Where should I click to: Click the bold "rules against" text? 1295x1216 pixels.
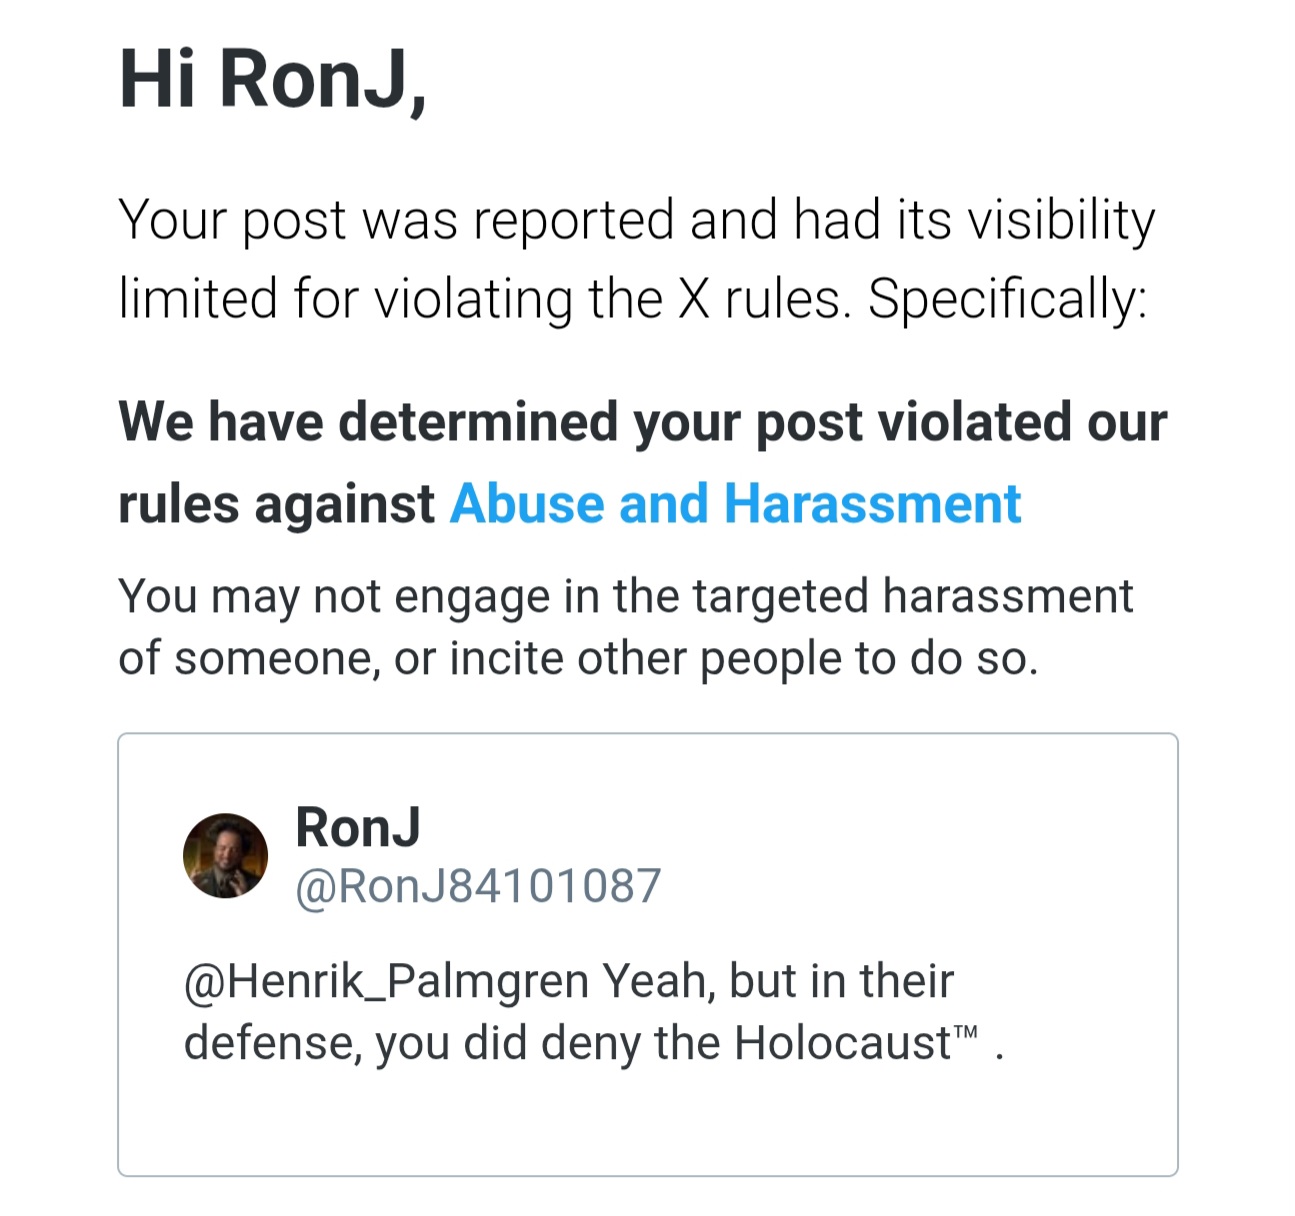coord(277,504)
